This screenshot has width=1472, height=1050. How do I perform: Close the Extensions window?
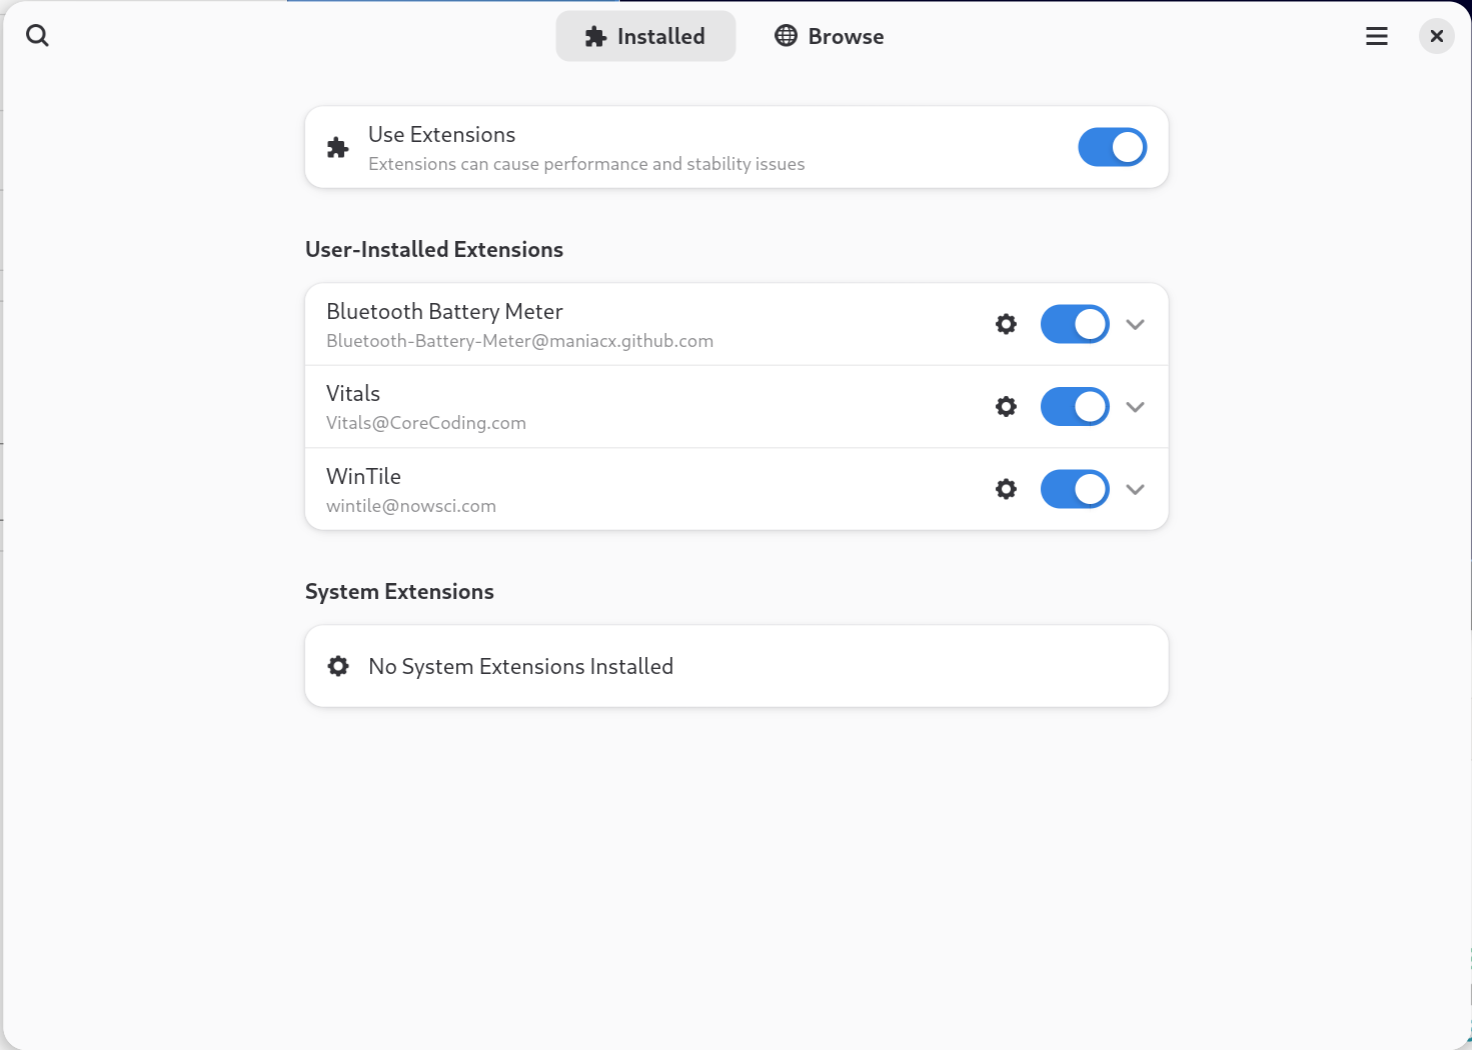(x=1436, y=36)
